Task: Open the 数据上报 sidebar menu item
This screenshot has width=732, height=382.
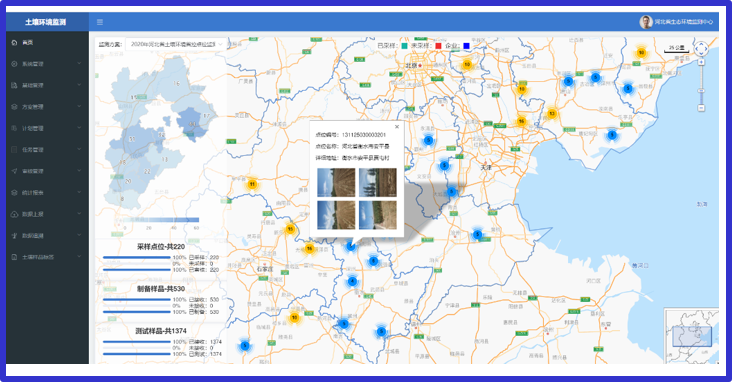Action: pos(47,214)
